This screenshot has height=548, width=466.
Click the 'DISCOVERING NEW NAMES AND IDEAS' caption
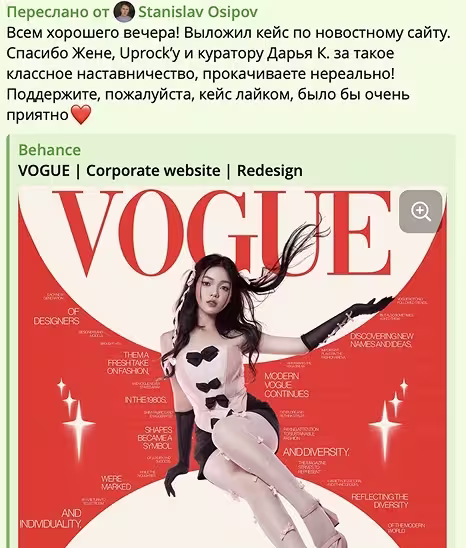click(x=382, y=340)
